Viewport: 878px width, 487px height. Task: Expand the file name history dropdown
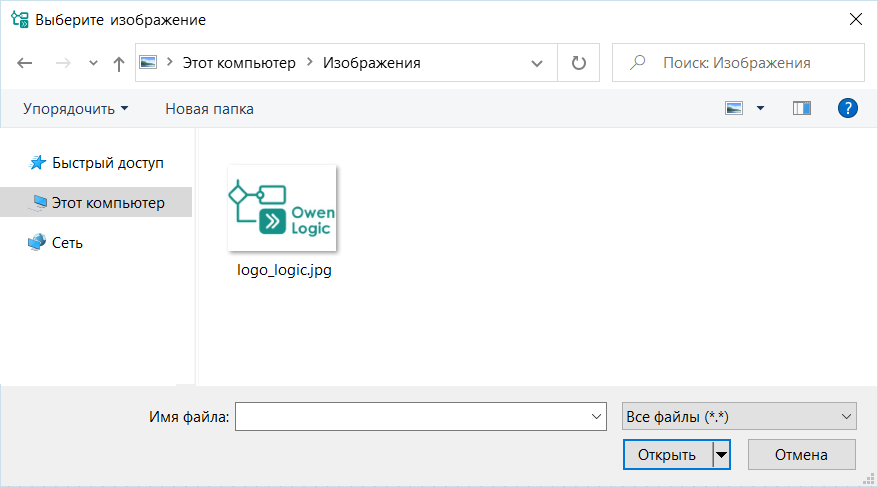click(596, 416)
